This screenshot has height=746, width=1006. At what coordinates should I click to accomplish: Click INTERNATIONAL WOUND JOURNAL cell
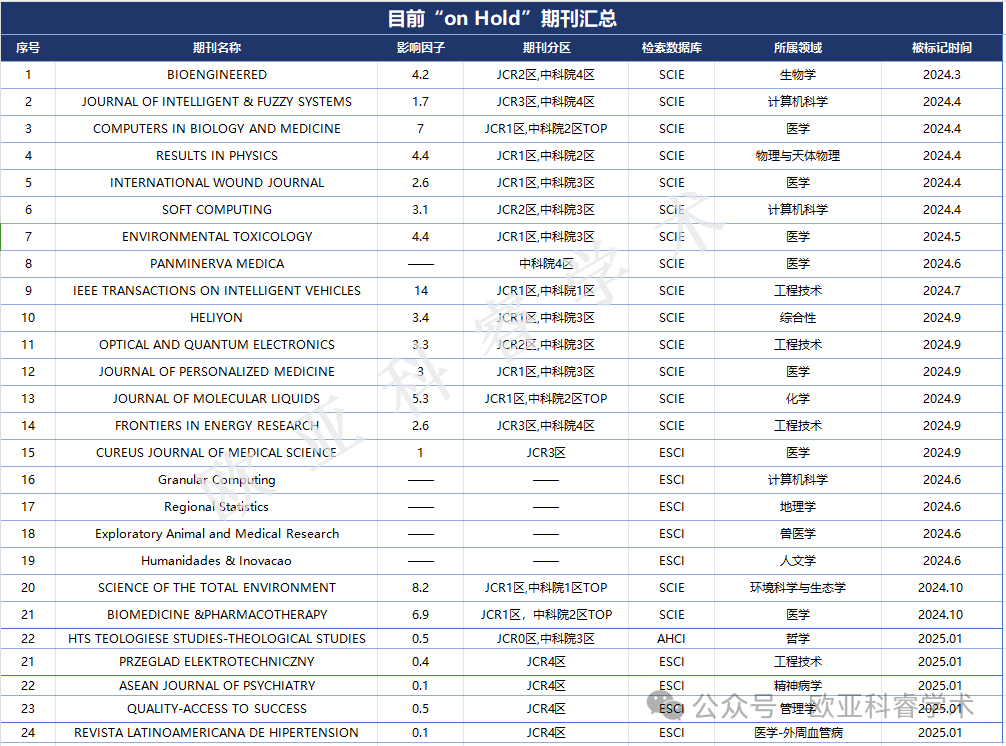tap(217, 182)
